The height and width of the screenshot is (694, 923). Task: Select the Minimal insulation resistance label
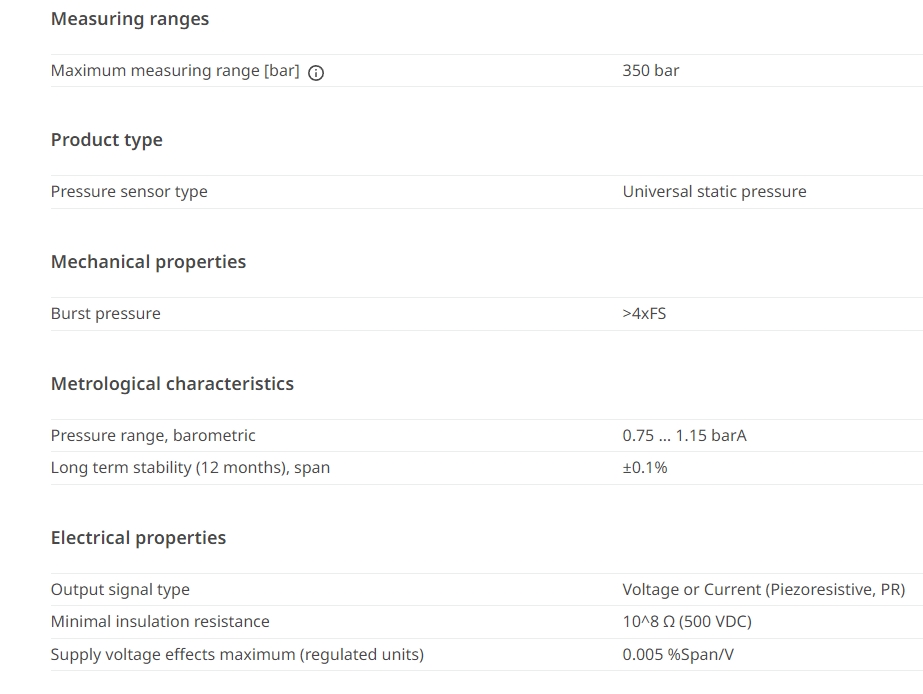click(x=160, y=622)
